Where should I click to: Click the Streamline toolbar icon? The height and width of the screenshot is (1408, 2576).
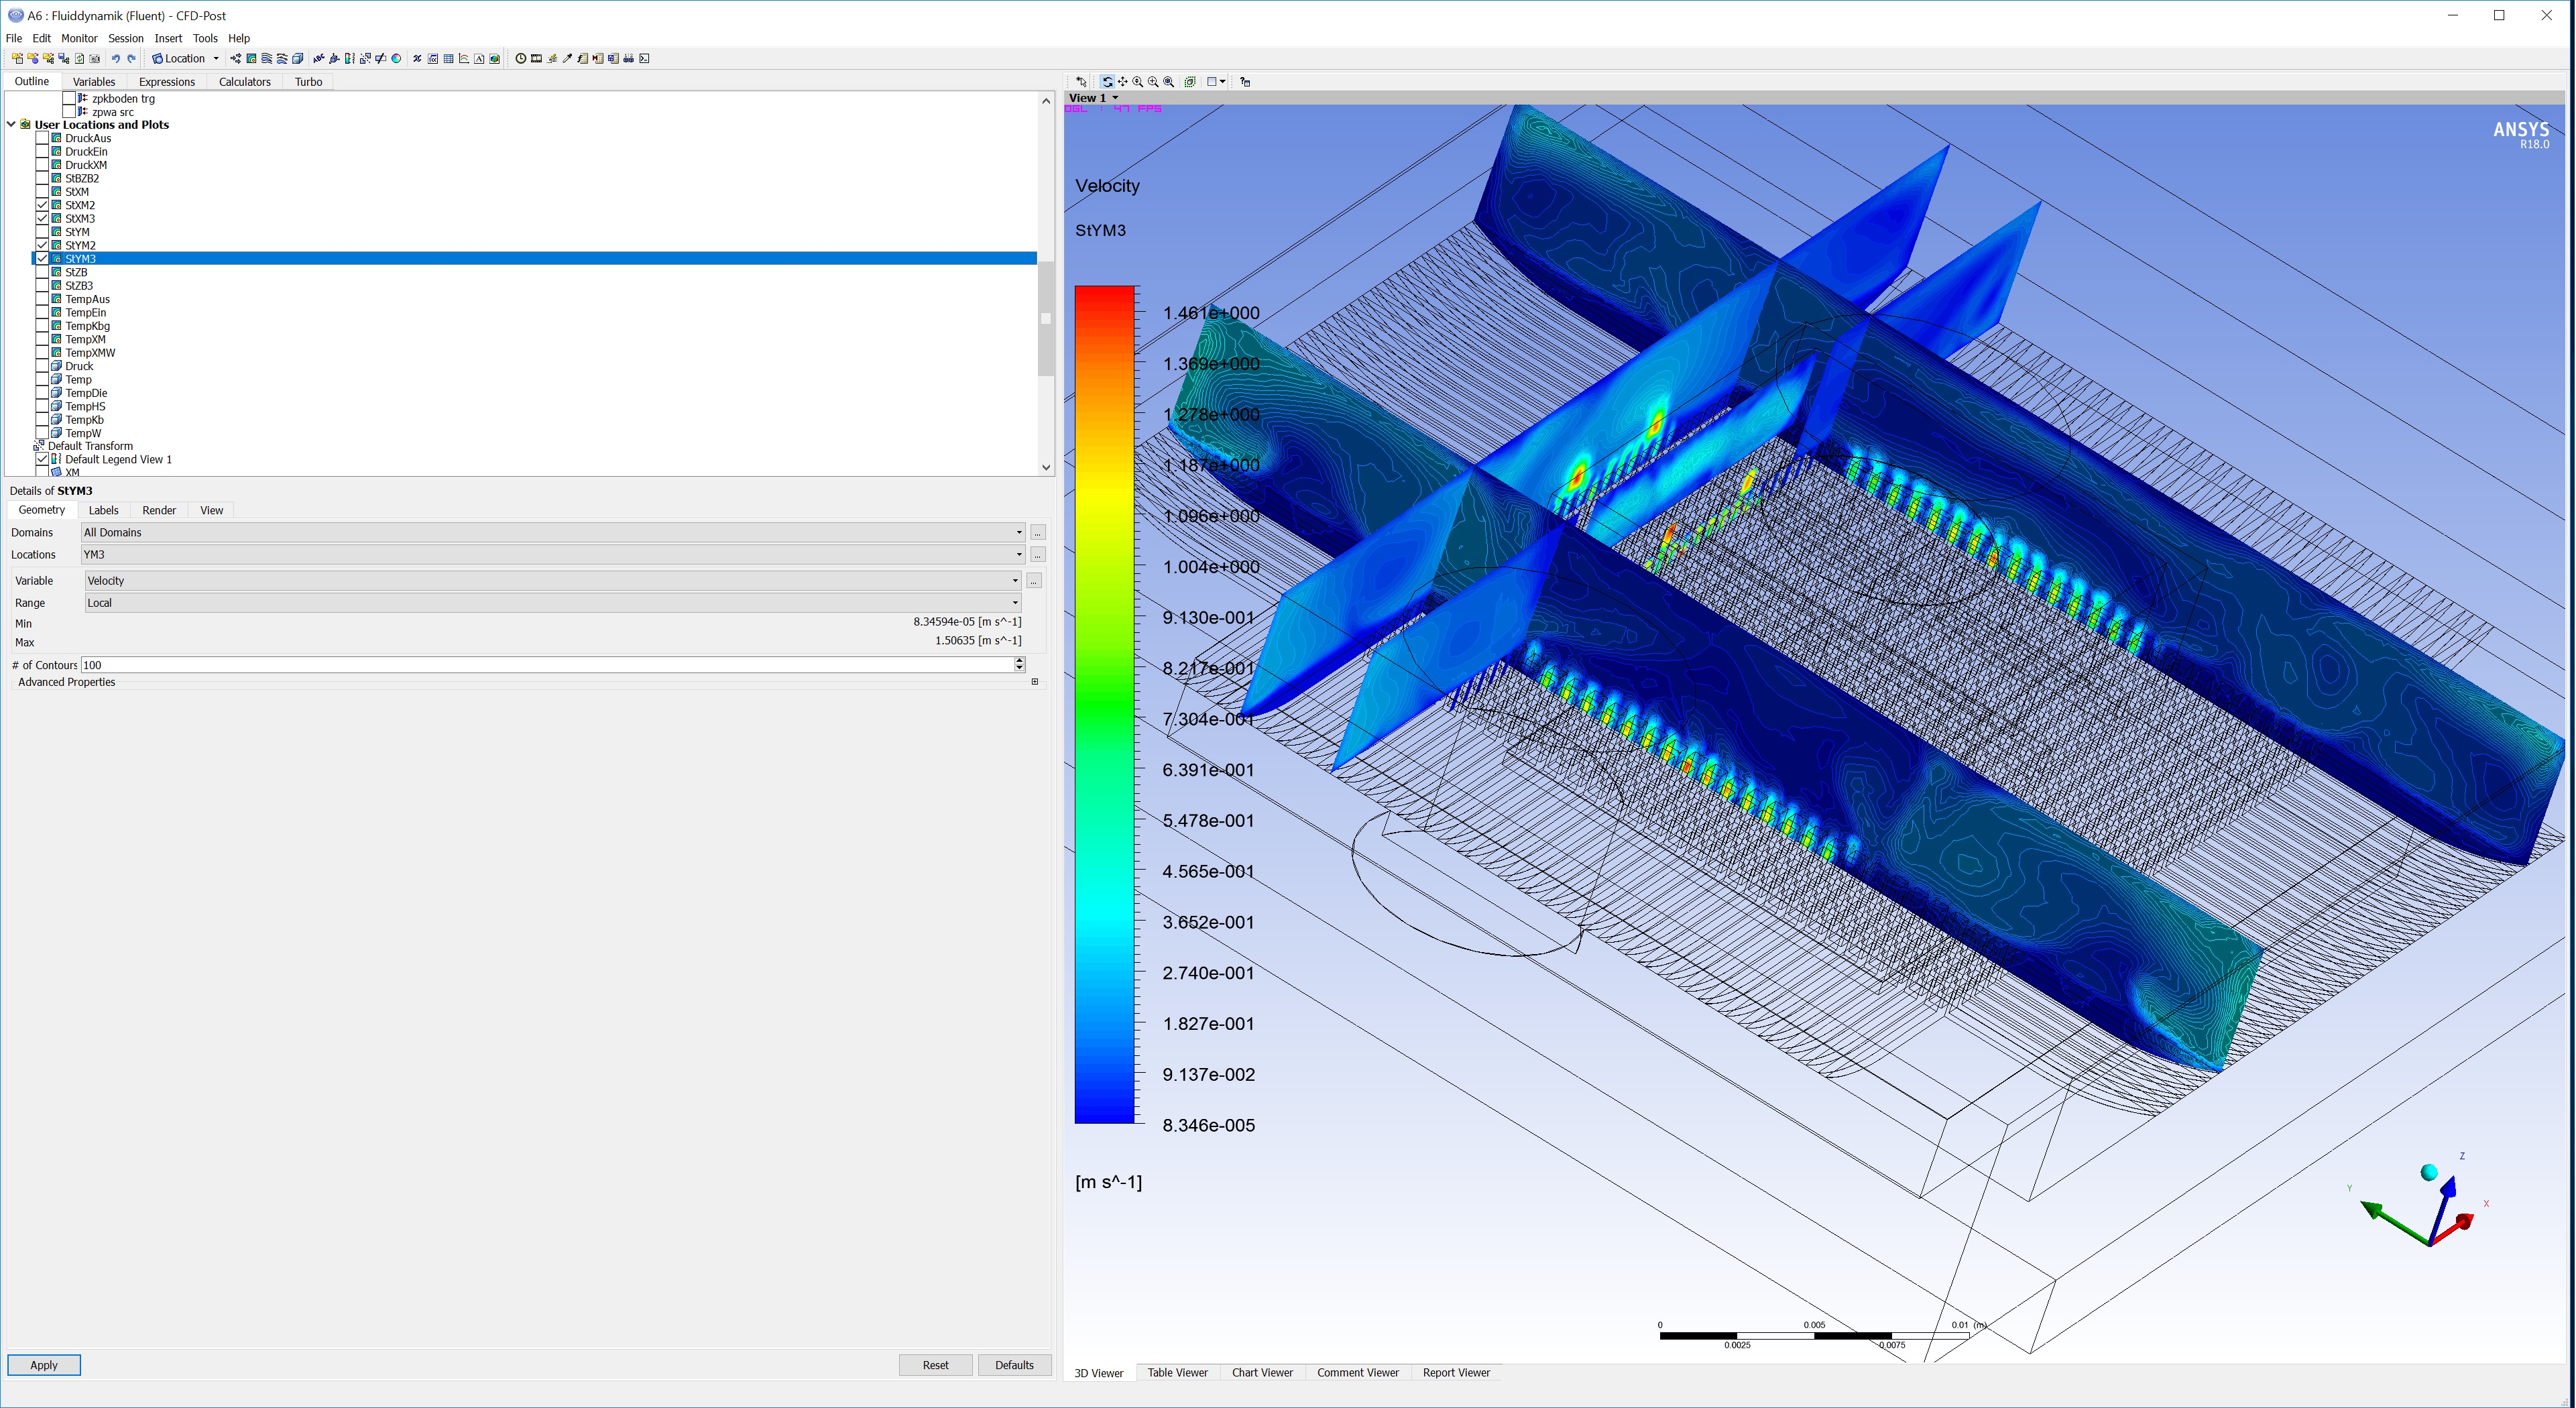[x=267, y=59]
